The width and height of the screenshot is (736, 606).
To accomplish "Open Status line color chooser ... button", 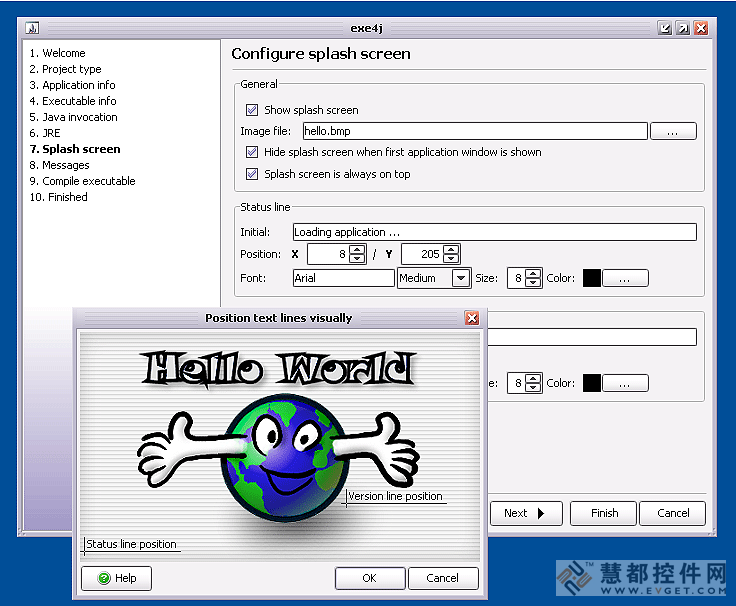I will click(625, 278).
